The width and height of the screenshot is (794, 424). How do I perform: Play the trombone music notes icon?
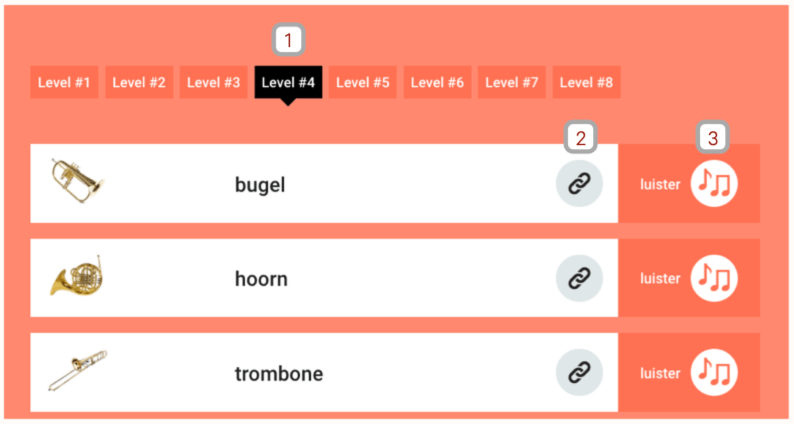click(714, 372)
